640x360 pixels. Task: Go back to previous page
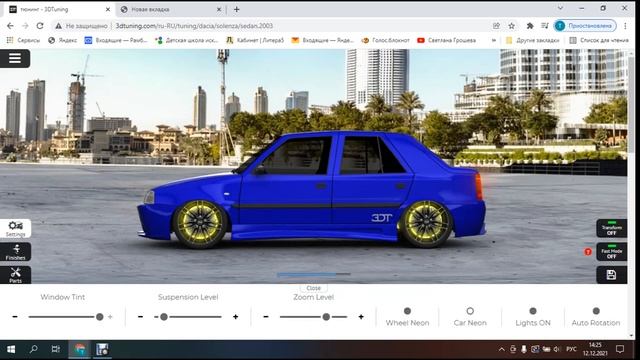tap(10, 26)
